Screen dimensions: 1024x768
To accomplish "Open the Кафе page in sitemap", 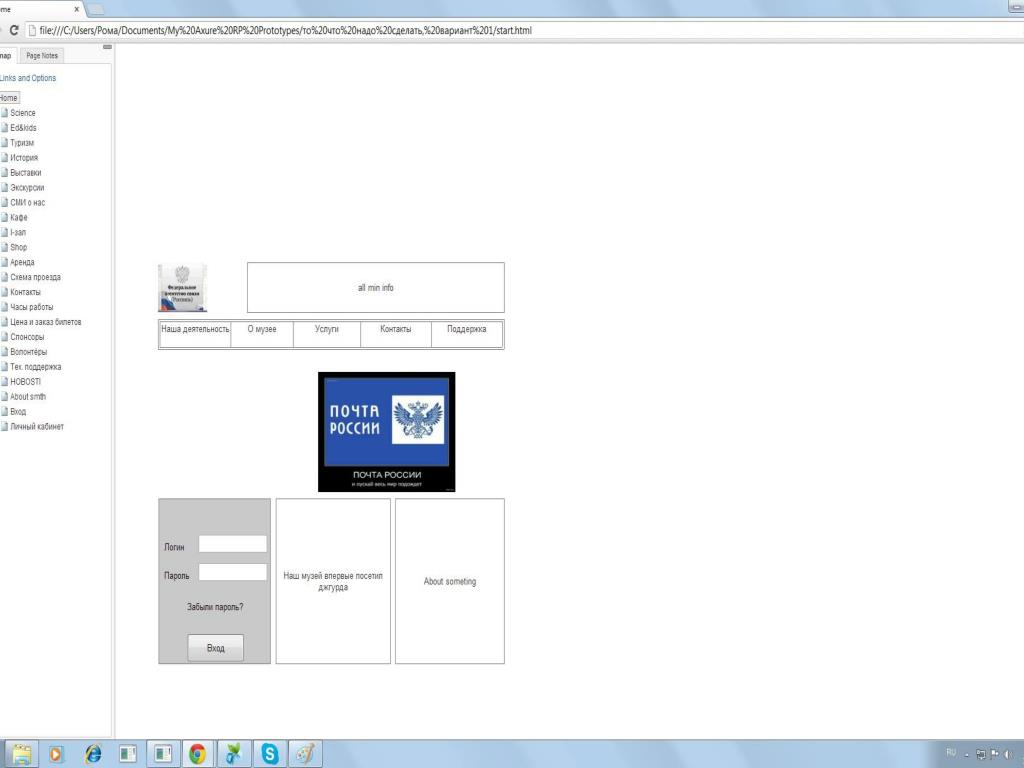I will (x=19, y=217).
